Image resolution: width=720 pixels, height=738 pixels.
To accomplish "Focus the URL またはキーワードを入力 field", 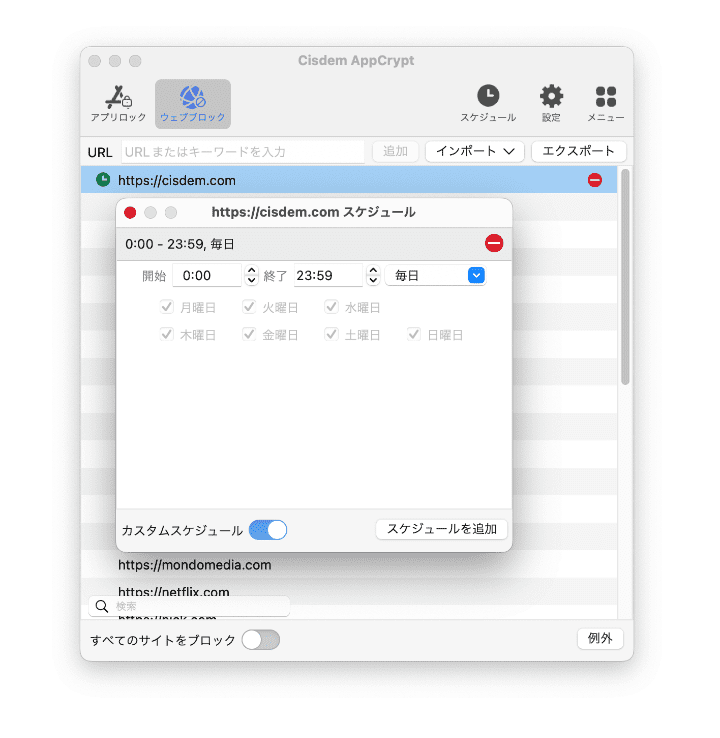I will [x=243, y=152].
